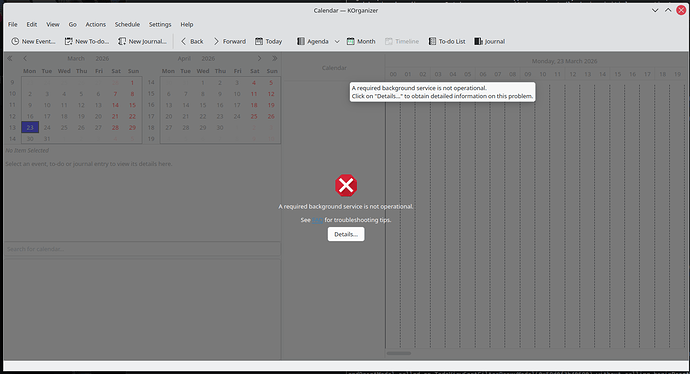Viewport: 690px width, 374px height.
Task: Go Forward using the right arrow
Action: (x=229, y=41)
